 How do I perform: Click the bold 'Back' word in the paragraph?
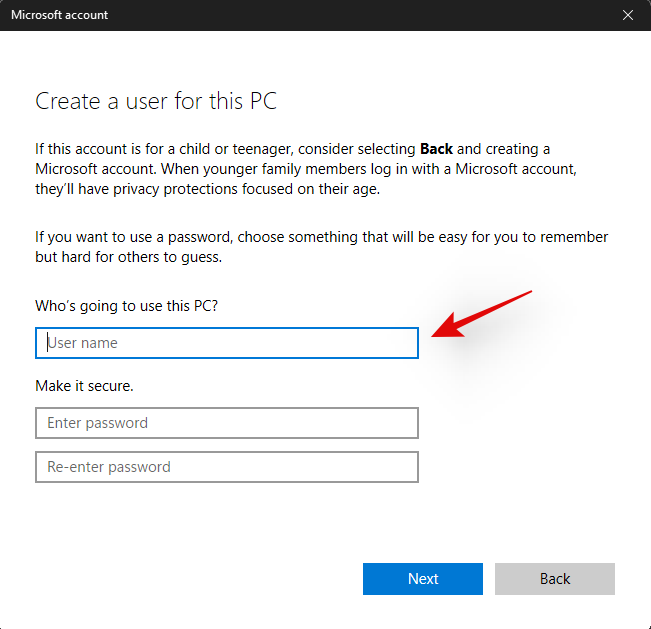pyautogui.click(x=438, y=149)
